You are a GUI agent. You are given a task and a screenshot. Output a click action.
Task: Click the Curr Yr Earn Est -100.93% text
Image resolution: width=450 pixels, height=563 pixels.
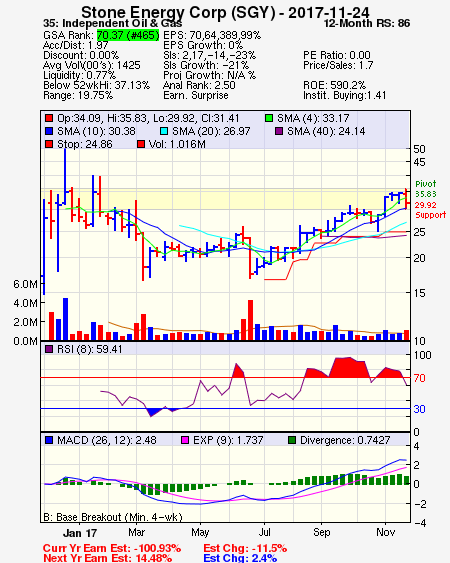click(112, 548)
